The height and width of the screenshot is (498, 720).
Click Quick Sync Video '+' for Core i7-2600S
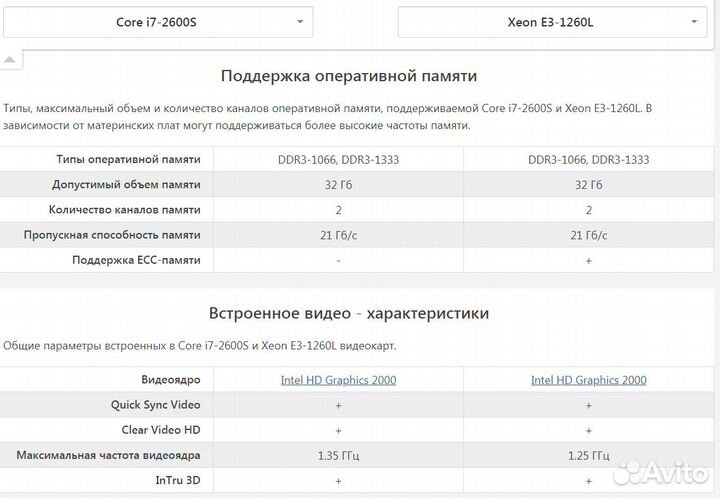tap(338, 405)
